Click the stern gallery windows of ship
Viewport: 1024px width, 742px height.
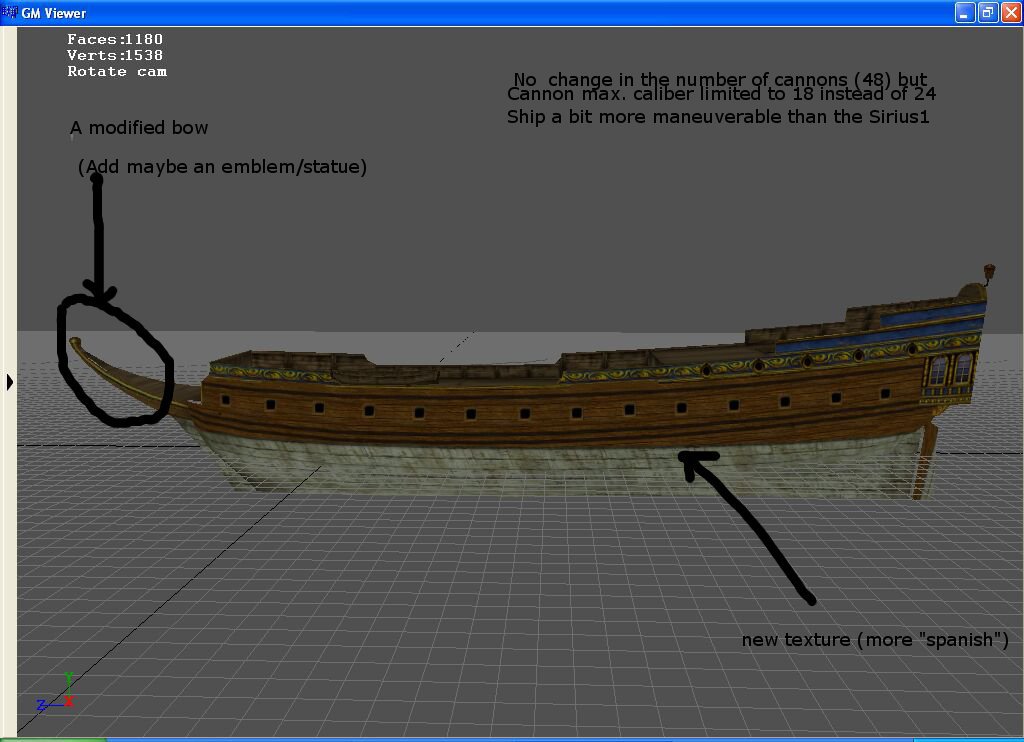[950, 370]
